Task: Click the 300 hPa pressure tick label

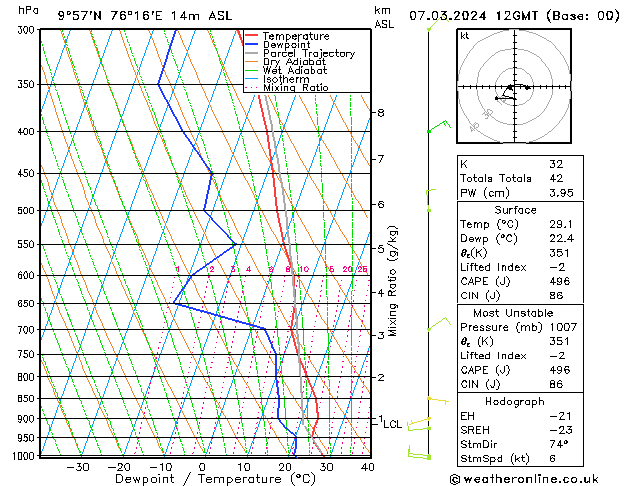Action: 28,30
